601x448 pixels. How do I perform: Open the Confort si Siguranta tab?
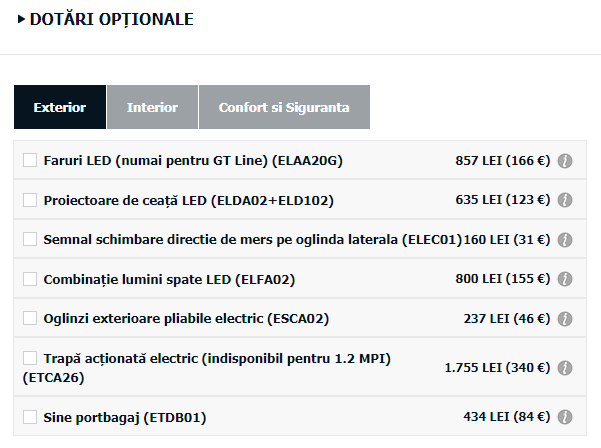(x=284, y=107)
